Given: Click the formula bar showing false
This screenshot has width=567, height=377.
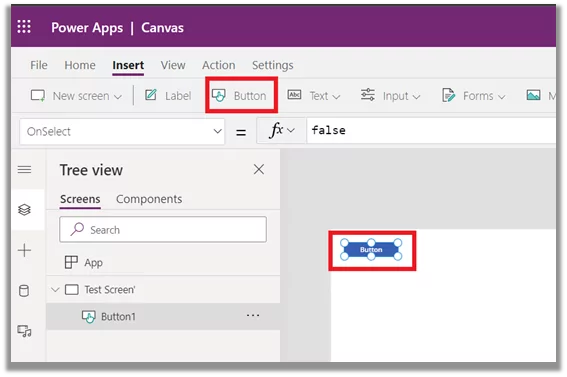Looking at the screenshot, I should (430, 130).
